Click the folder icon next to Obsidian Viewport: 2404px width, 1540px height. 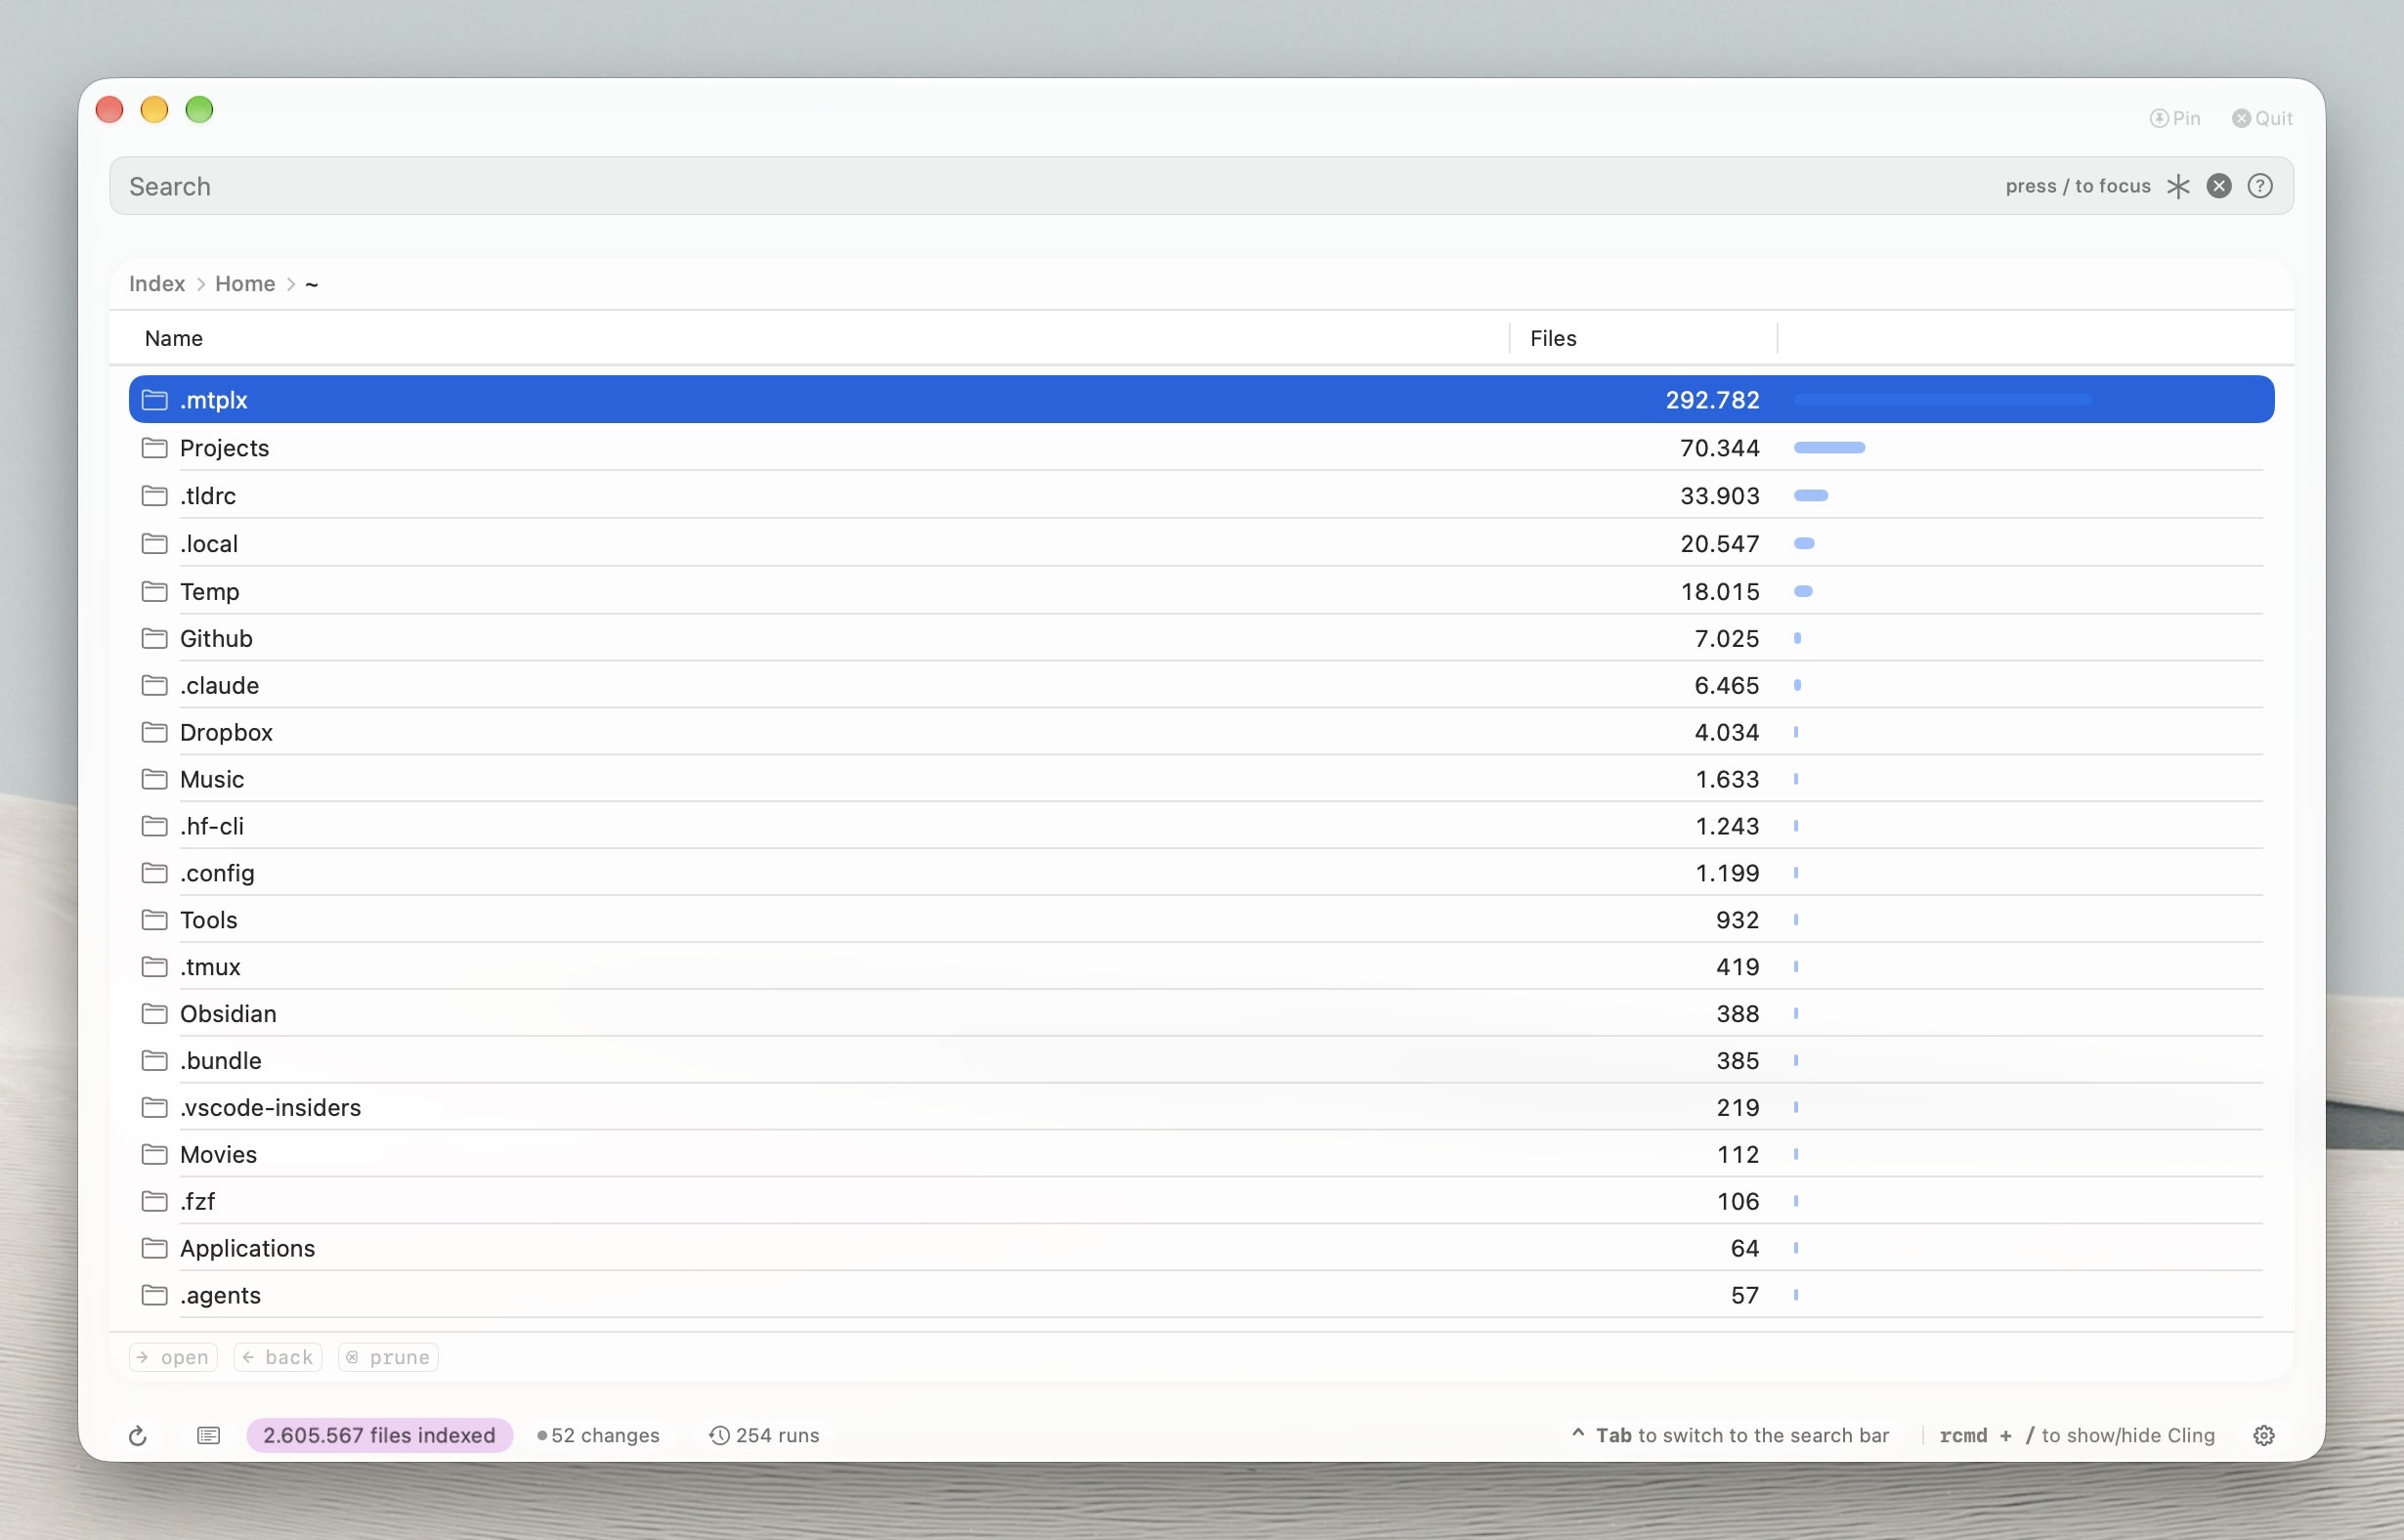(x=154, y=1014)
